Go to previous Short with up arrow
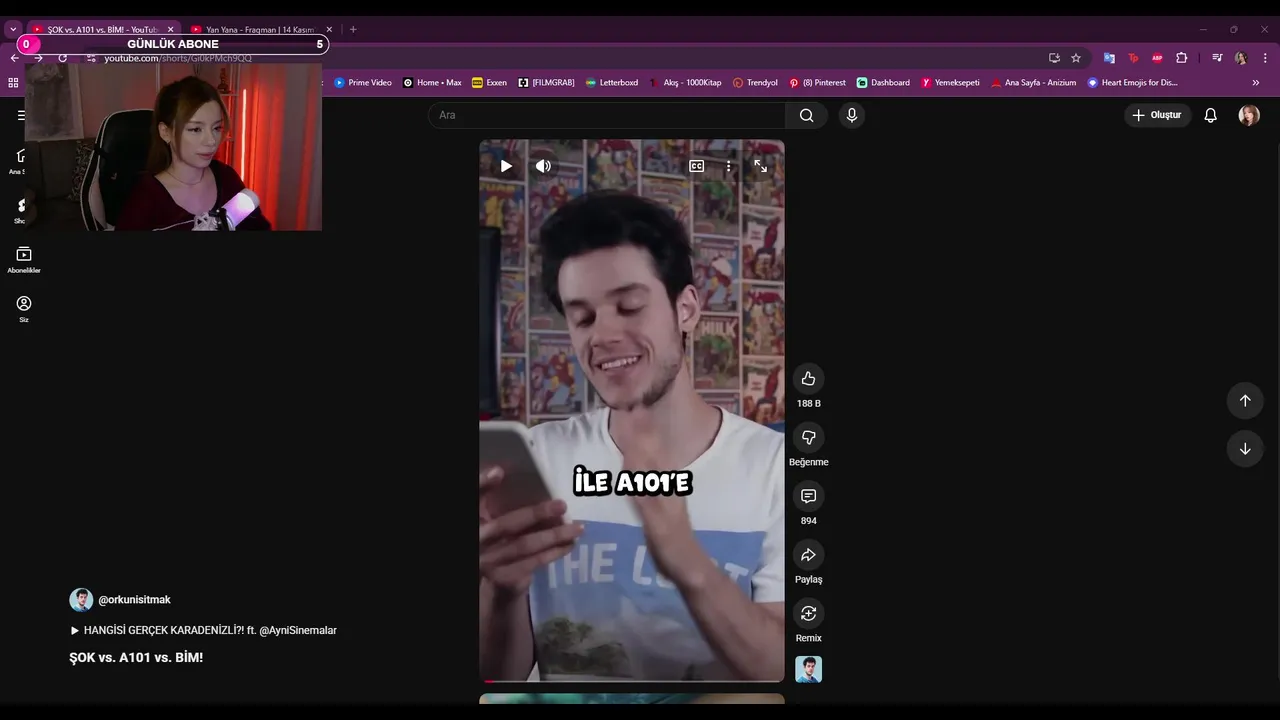 coord(1245,400)
